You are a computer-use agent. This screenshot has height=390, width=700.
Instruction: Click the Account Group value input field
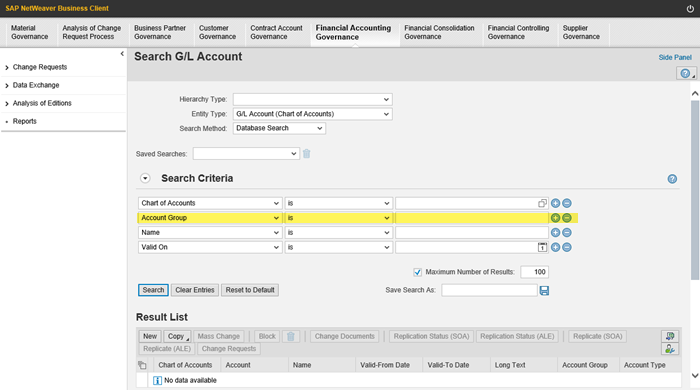(x=472, y=218)
